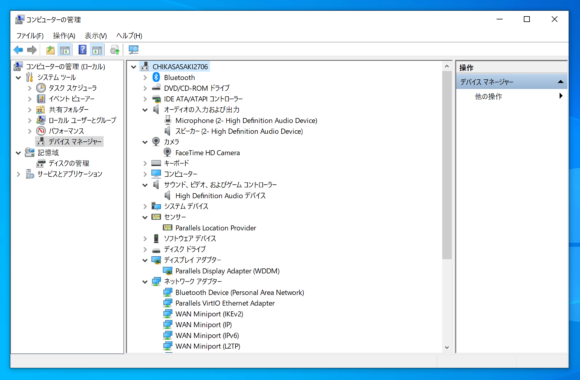Select WAN Miniport (IP) entry

(203, 324)
